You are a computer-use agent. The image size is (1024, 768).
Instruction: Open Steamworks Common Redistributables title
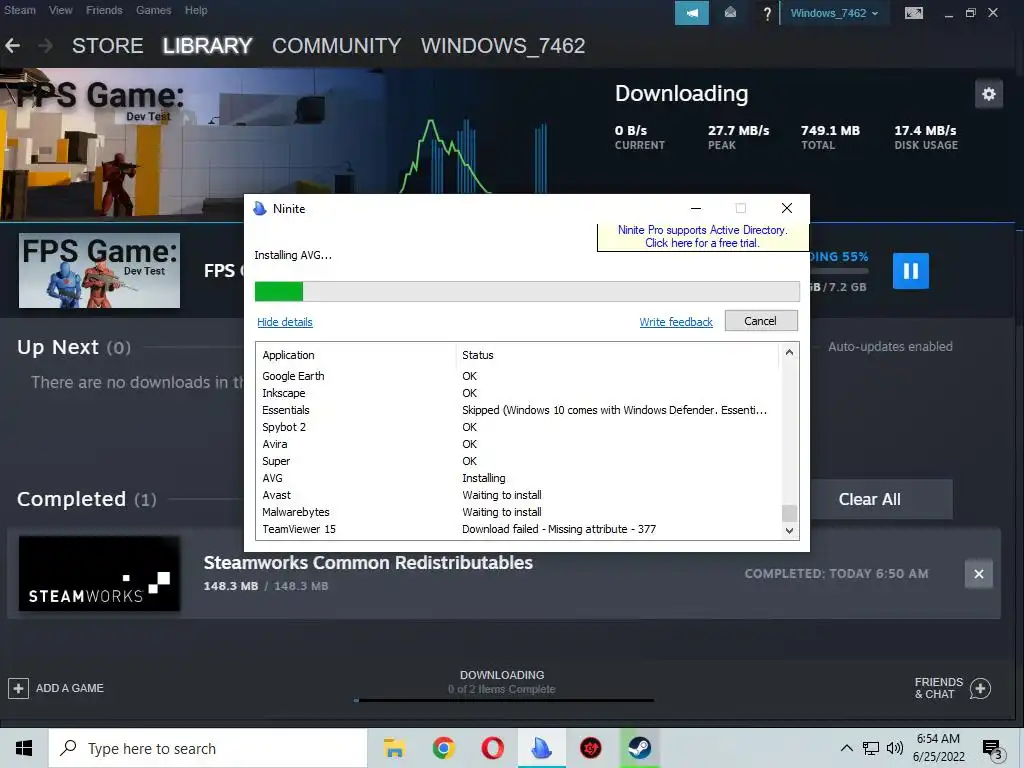(368, 563)
